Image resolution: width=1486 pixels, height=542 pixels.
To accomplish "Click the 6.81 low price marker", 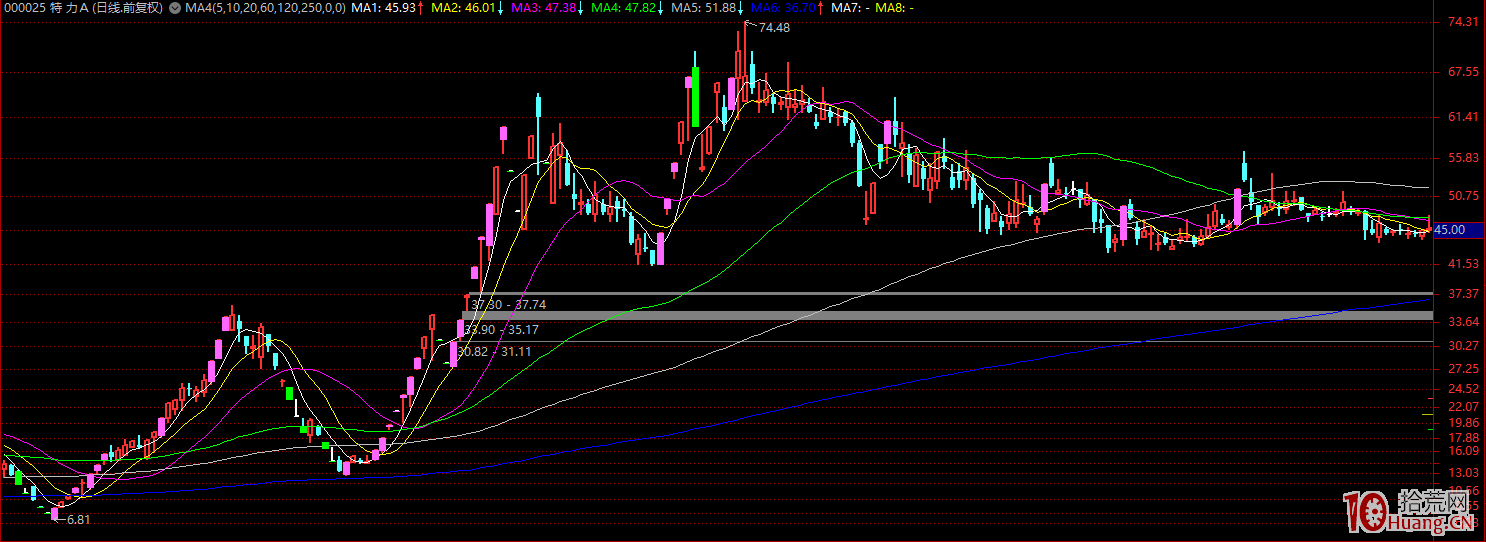I will point(78,520).
